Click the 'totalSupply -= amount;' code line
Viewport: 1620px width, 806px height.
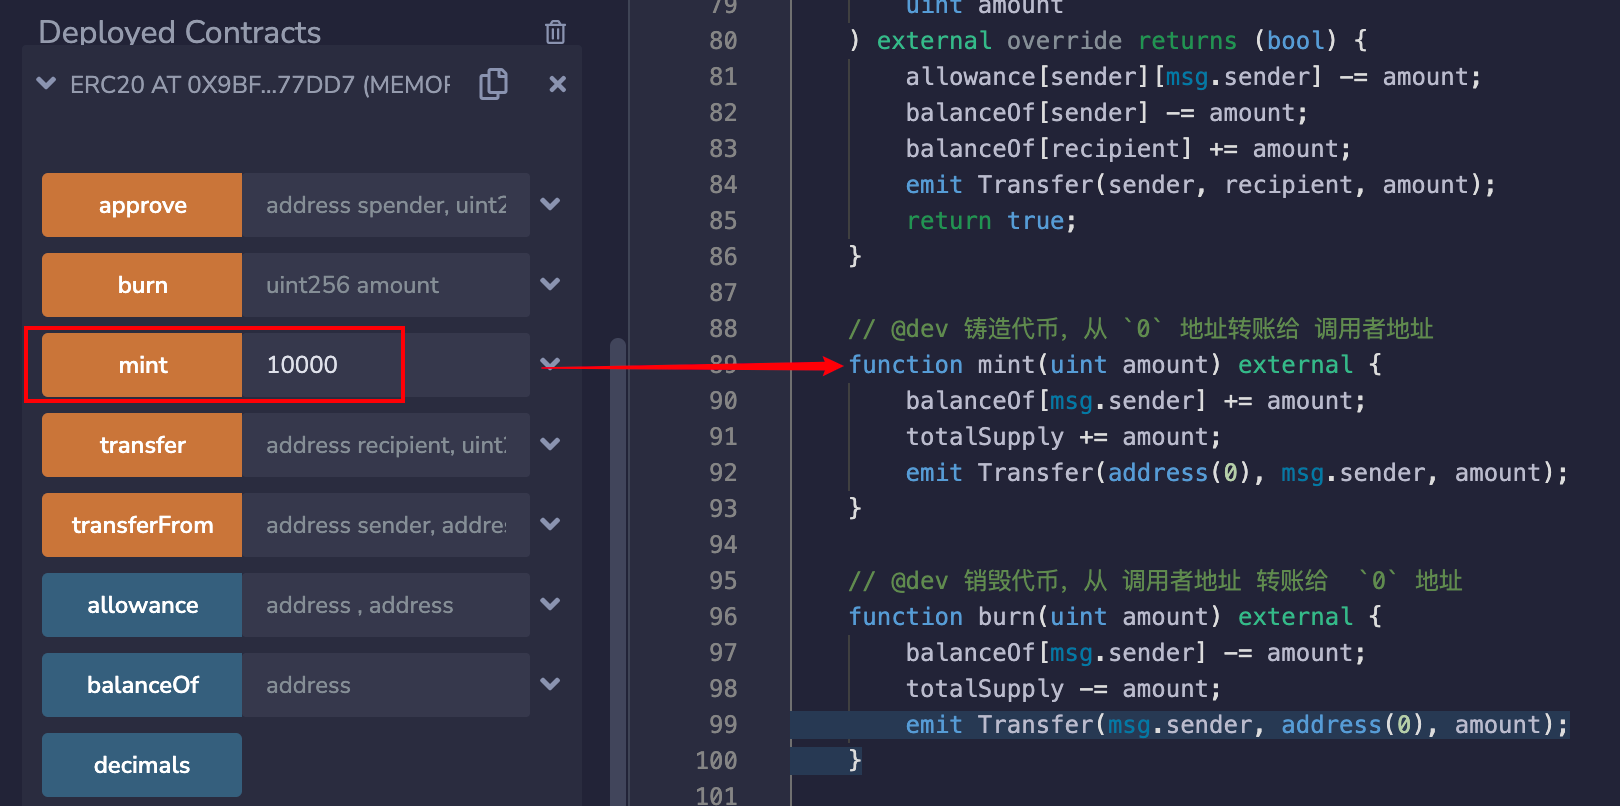tap(1063, 689)
